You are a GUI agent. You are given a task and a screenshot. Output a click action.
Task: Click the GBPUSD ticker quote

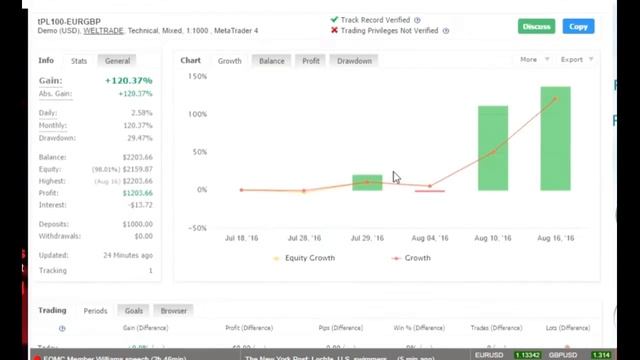[580, 356]
